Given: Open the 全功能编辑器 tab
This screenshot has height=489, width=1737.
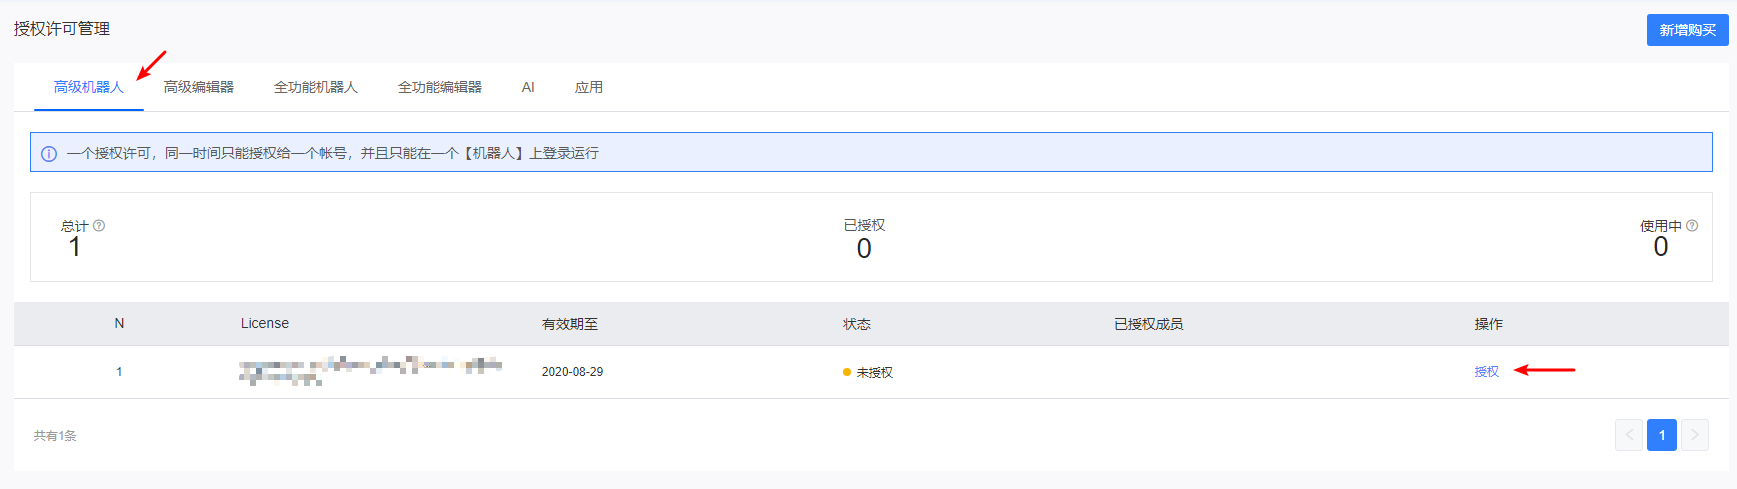Looking at the screenshot, I should pos(440,87).
